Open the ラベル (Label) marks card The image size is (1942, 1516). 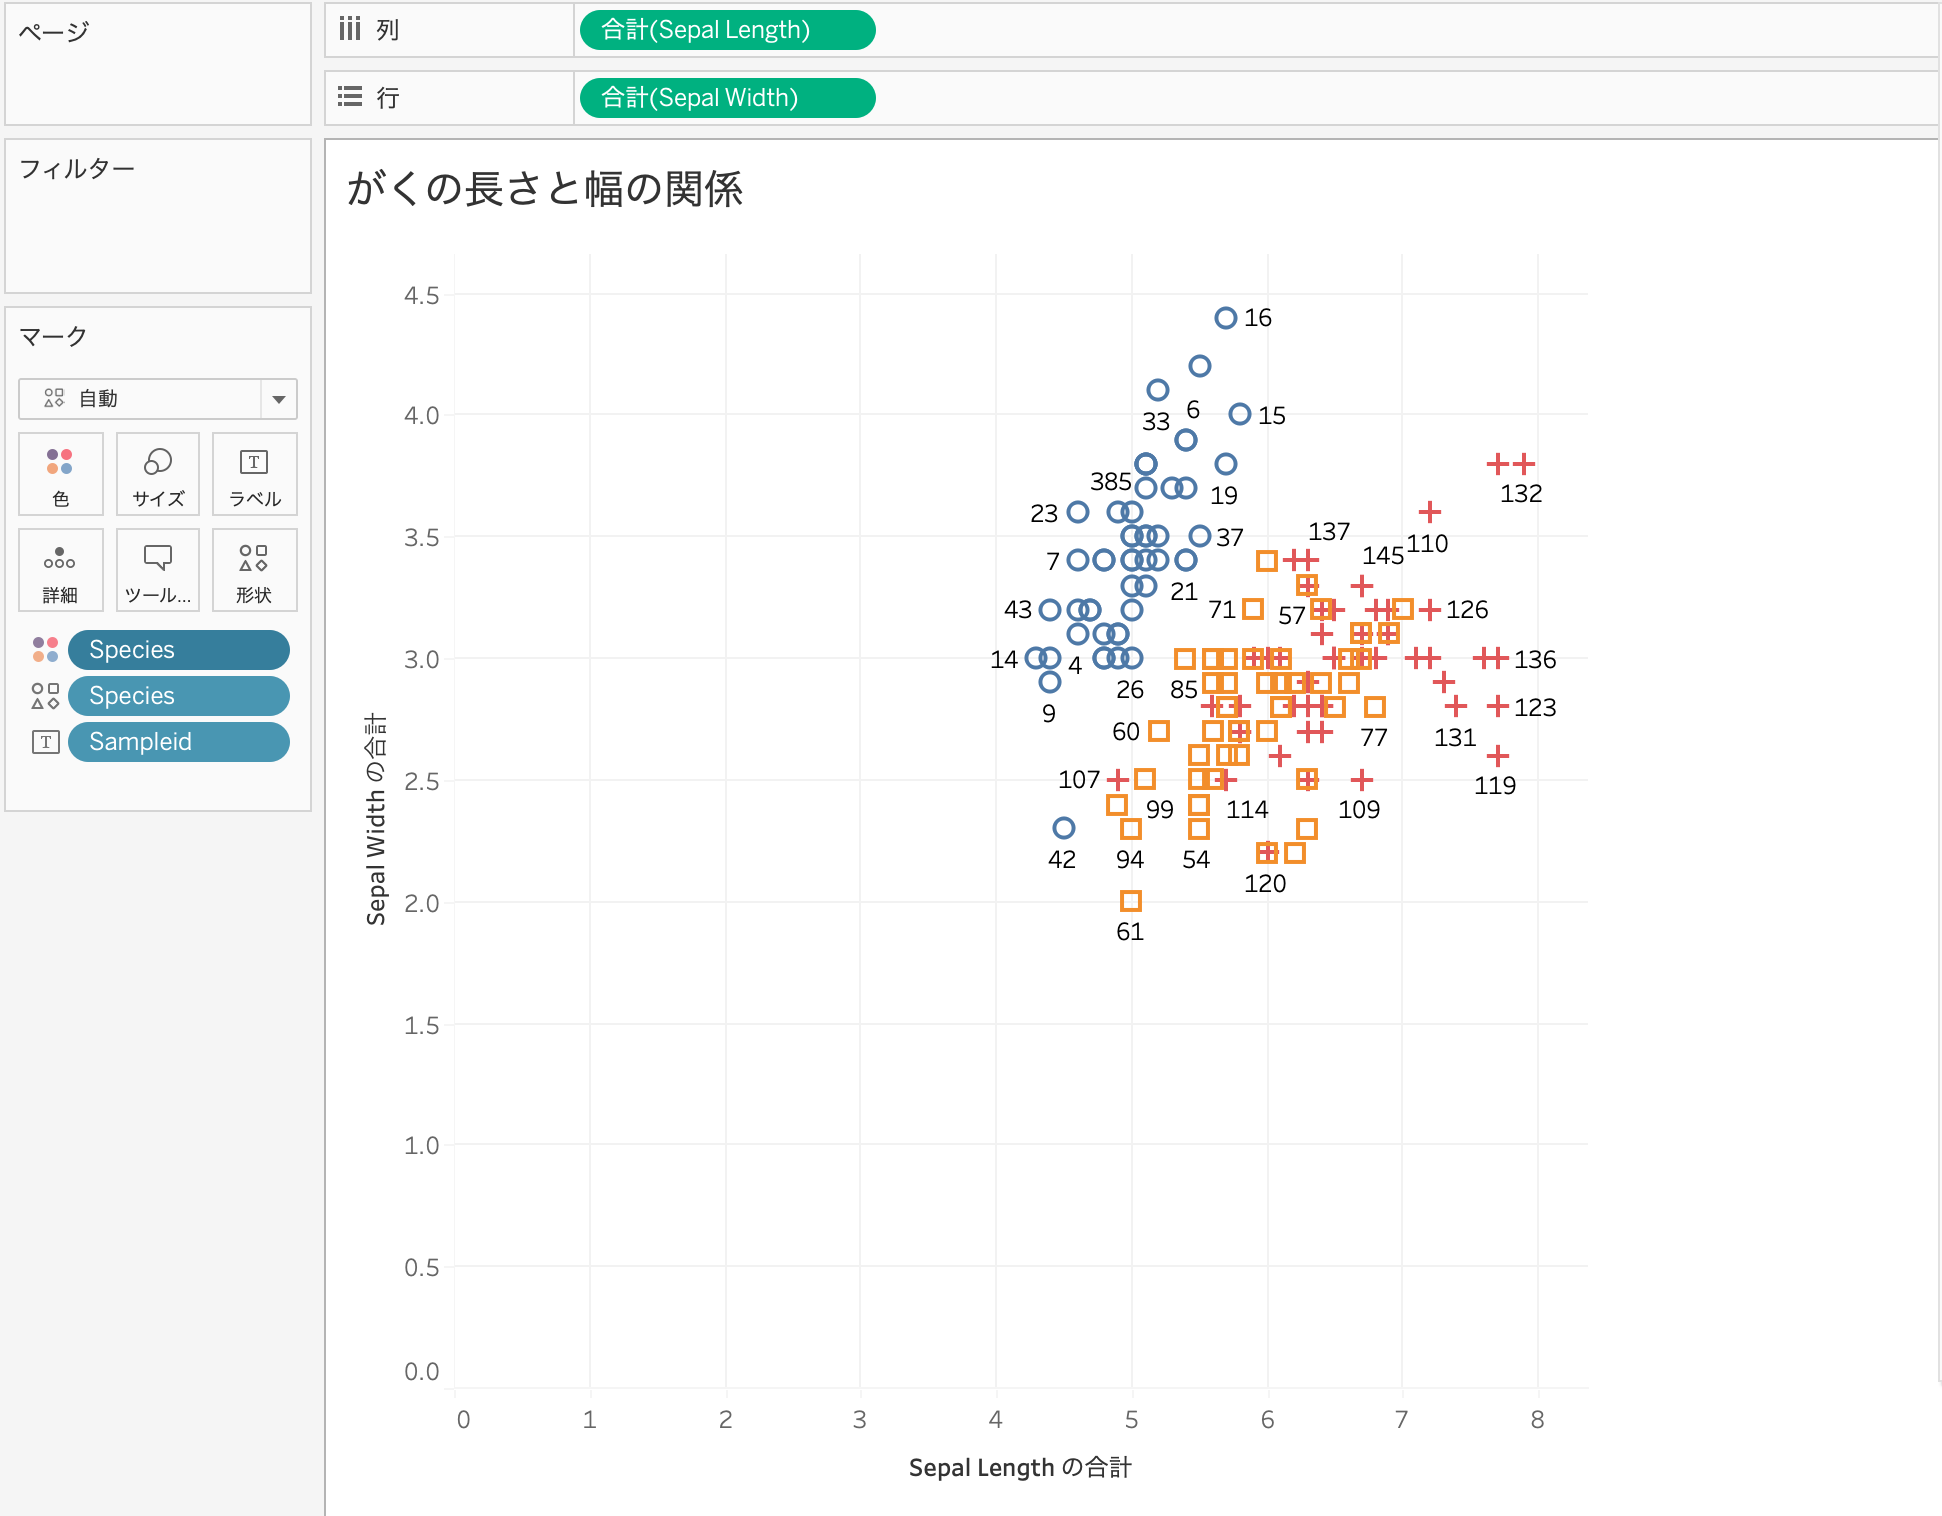tap(254, 474)
